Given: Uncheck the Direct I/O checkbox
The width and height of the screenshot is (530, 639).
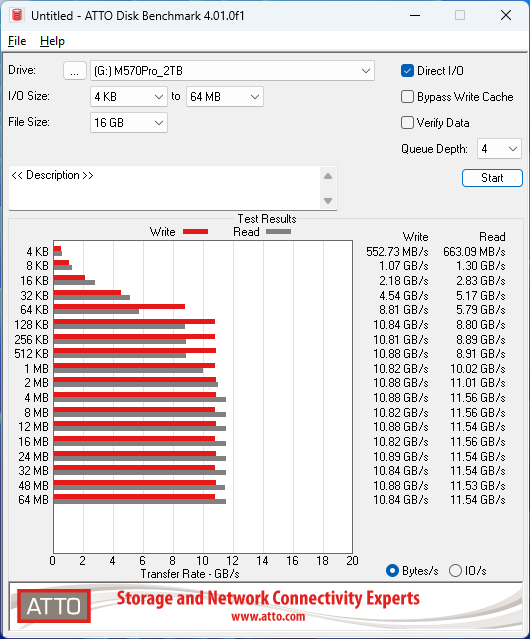Looking at the screenshot, I should coord(407,71).
